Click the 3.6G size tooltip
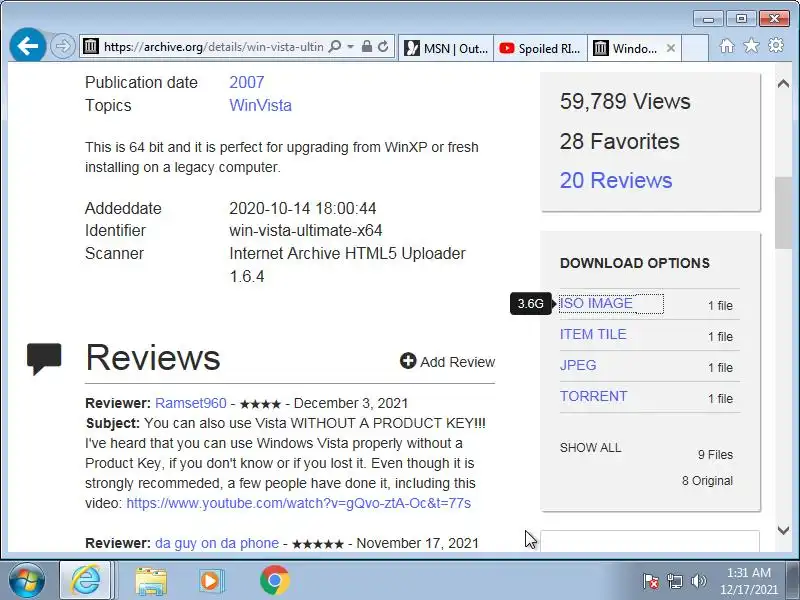 click(x=531, y=304)
